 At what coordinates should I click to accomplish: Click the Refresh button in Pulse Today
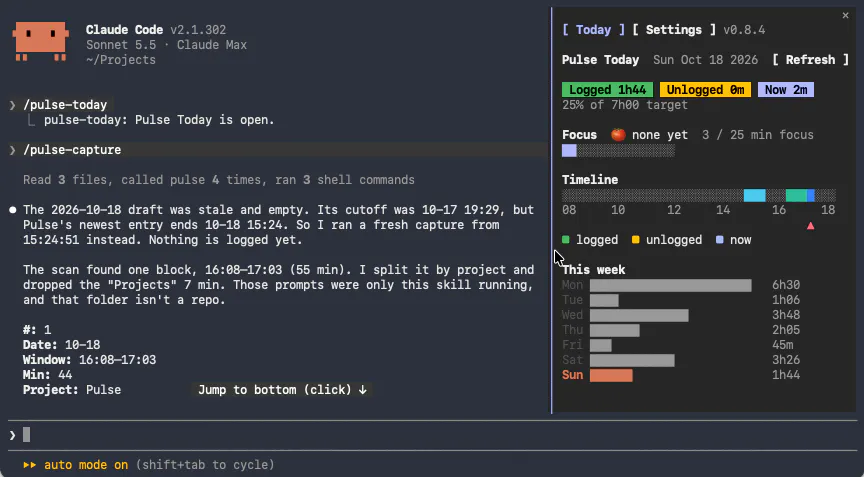pyautogui.click(x=810, y=59)
